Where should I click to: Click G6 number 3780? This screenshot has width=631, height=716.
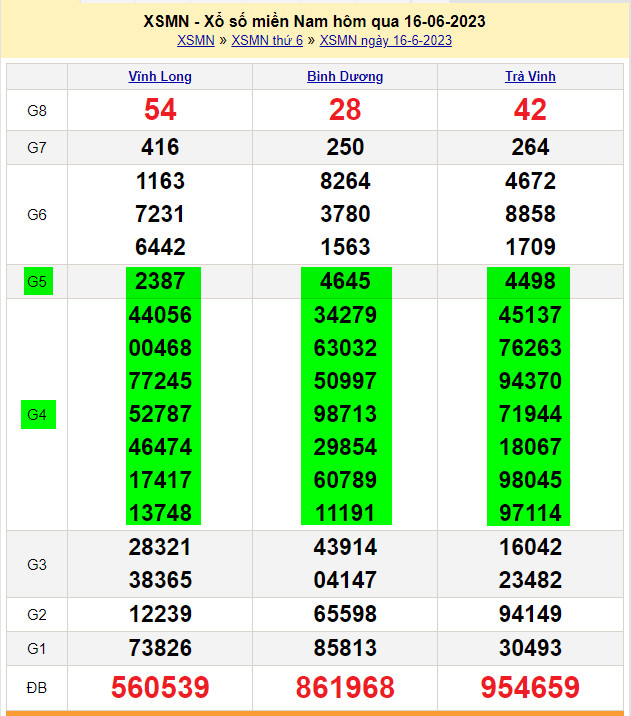(345, 214)
